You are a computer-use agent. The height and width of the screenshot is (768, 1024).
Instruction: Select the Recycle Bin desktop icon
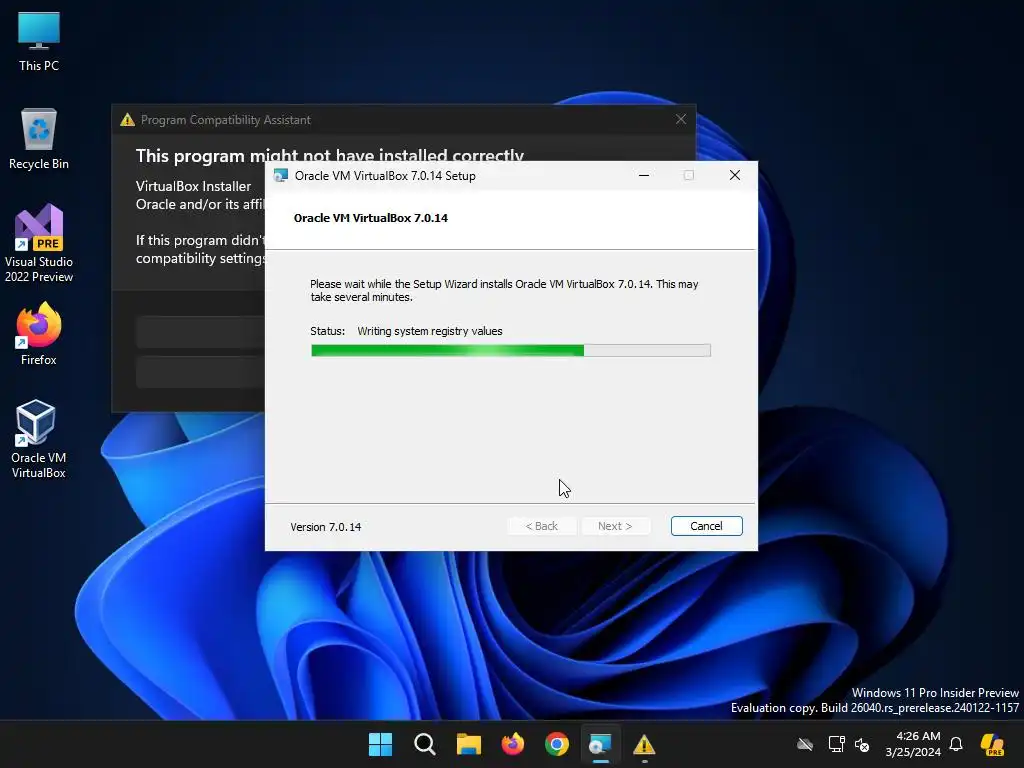39,139
